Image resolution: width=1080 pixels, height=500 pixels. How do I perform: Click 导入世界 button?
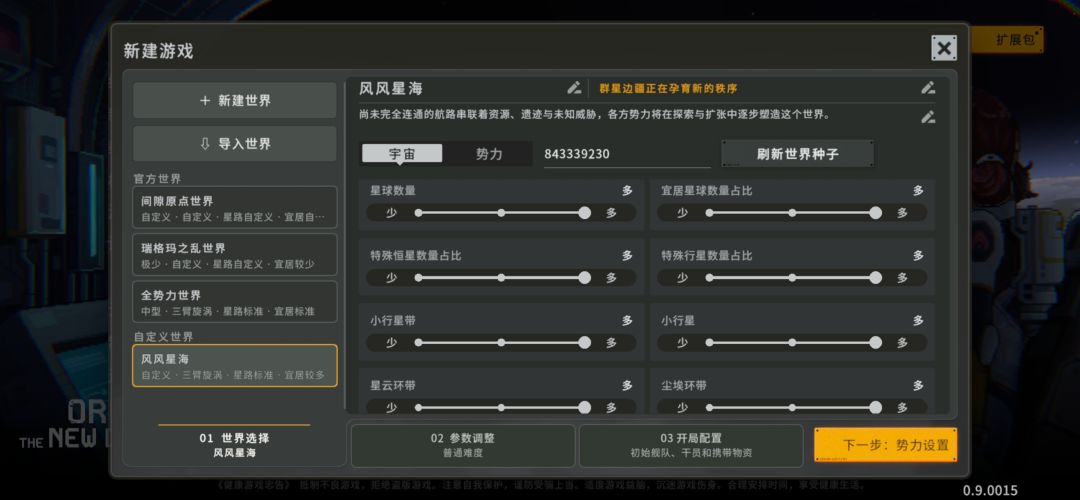tap(235, 144)
